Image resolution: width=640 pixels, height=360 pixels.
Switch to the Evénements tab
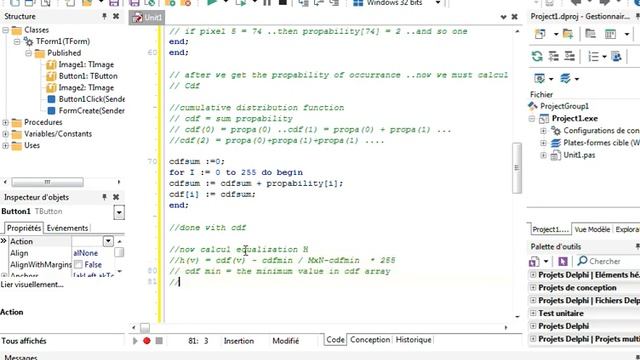click(x=67, y=228)
